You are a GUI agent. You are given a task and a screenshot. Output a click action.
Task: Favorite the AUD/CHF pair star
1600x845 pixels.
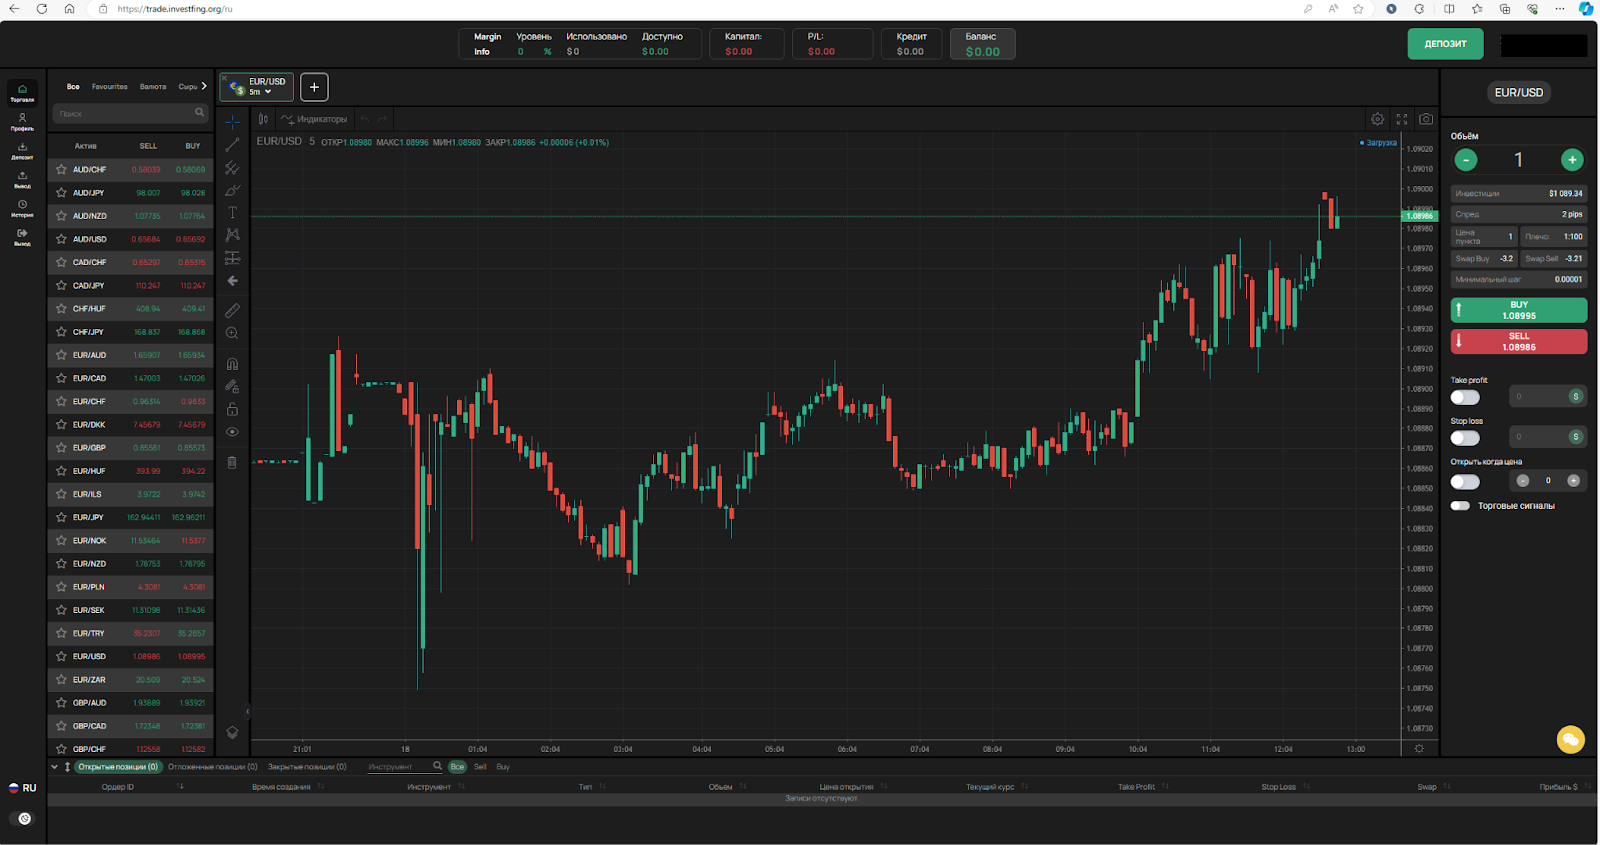61,170
